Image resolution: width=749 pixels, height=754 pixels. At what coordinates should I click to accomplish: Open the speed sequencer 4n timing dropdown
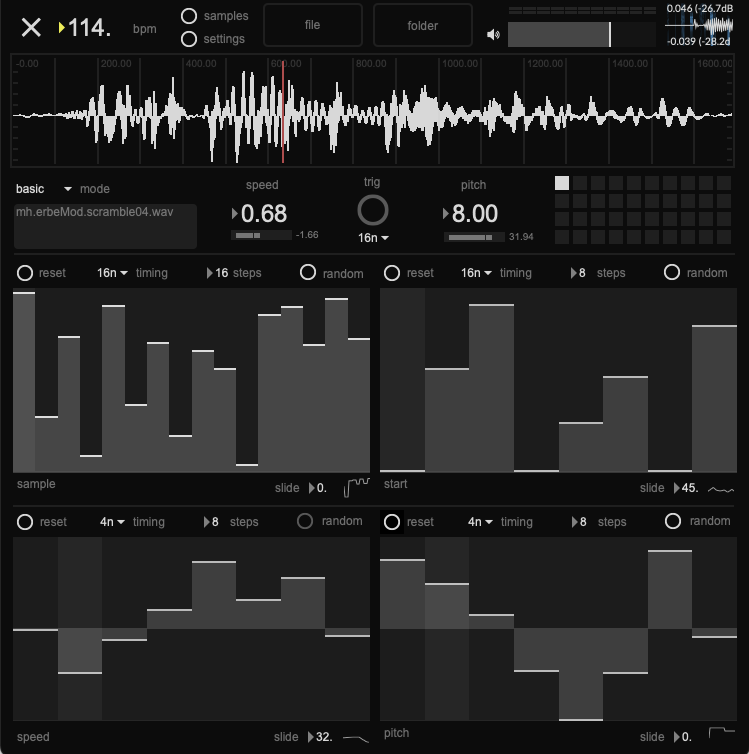pyautogui.click(x=112, y=522)
